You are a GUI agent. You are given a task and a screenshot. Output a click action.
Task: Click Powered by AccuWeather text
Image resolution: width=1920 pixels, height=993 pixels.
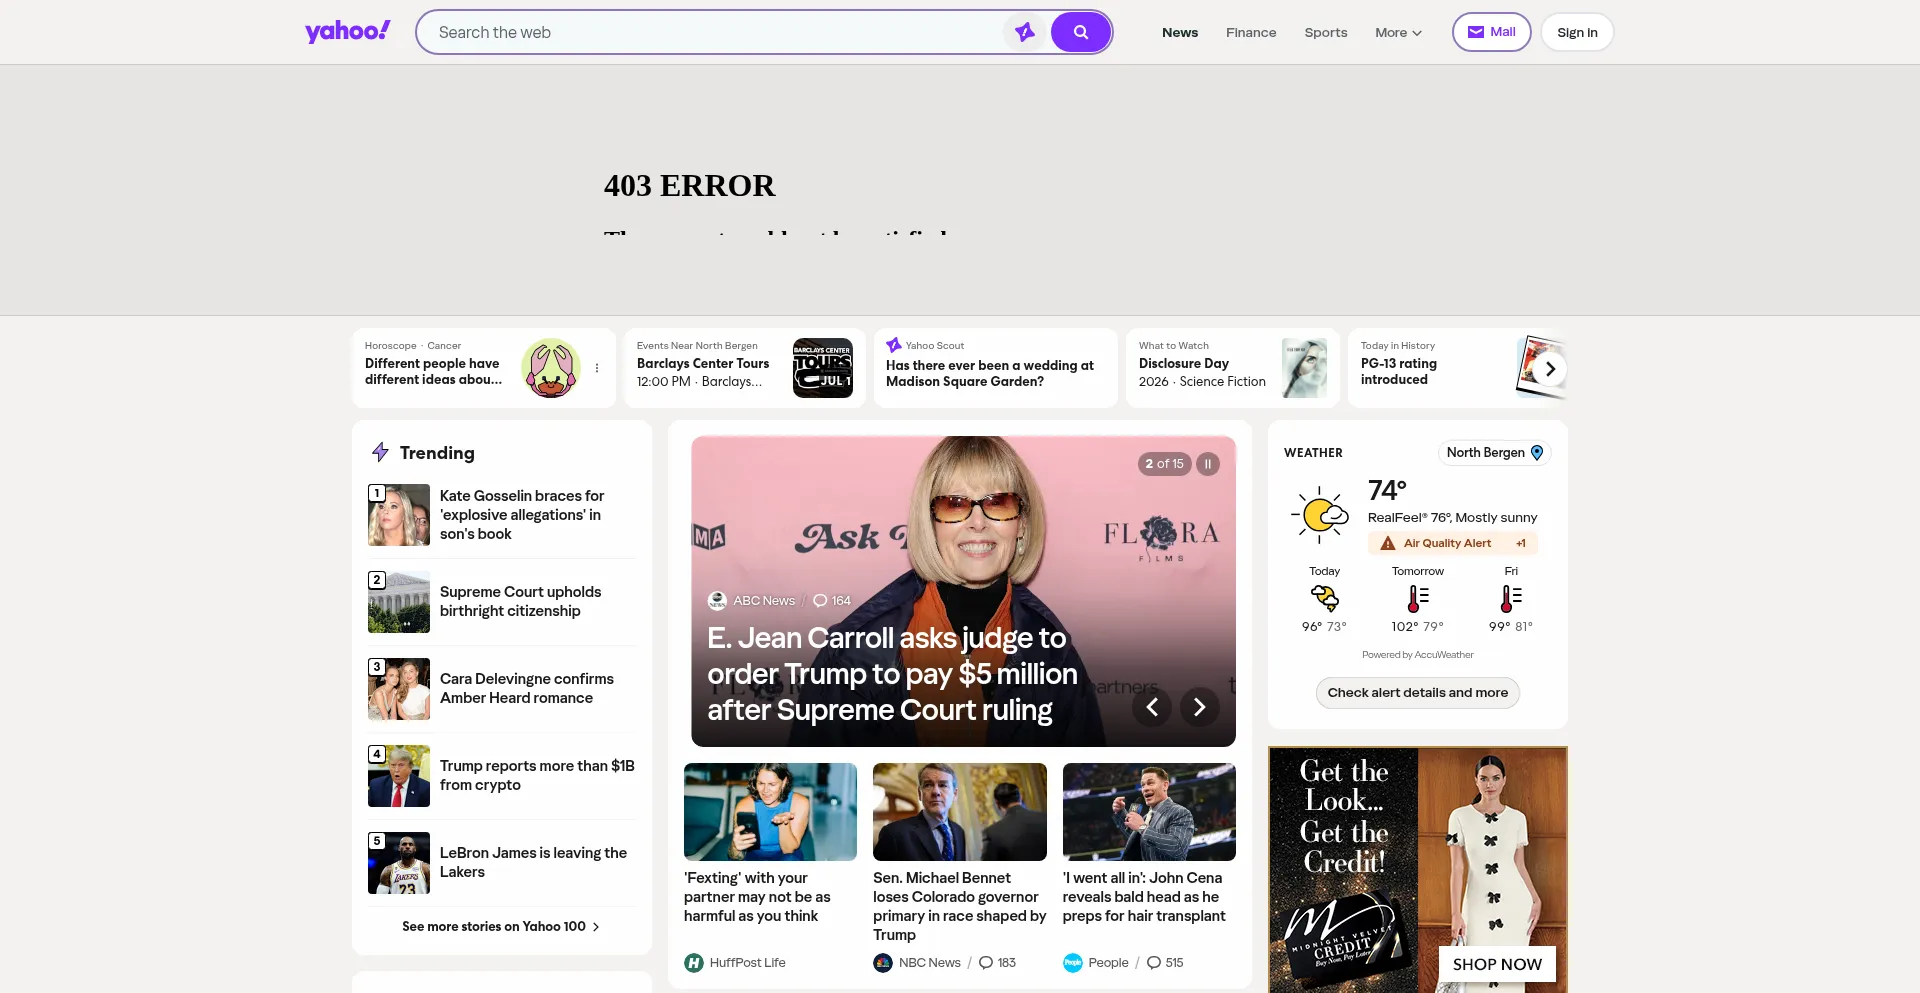1418,655
